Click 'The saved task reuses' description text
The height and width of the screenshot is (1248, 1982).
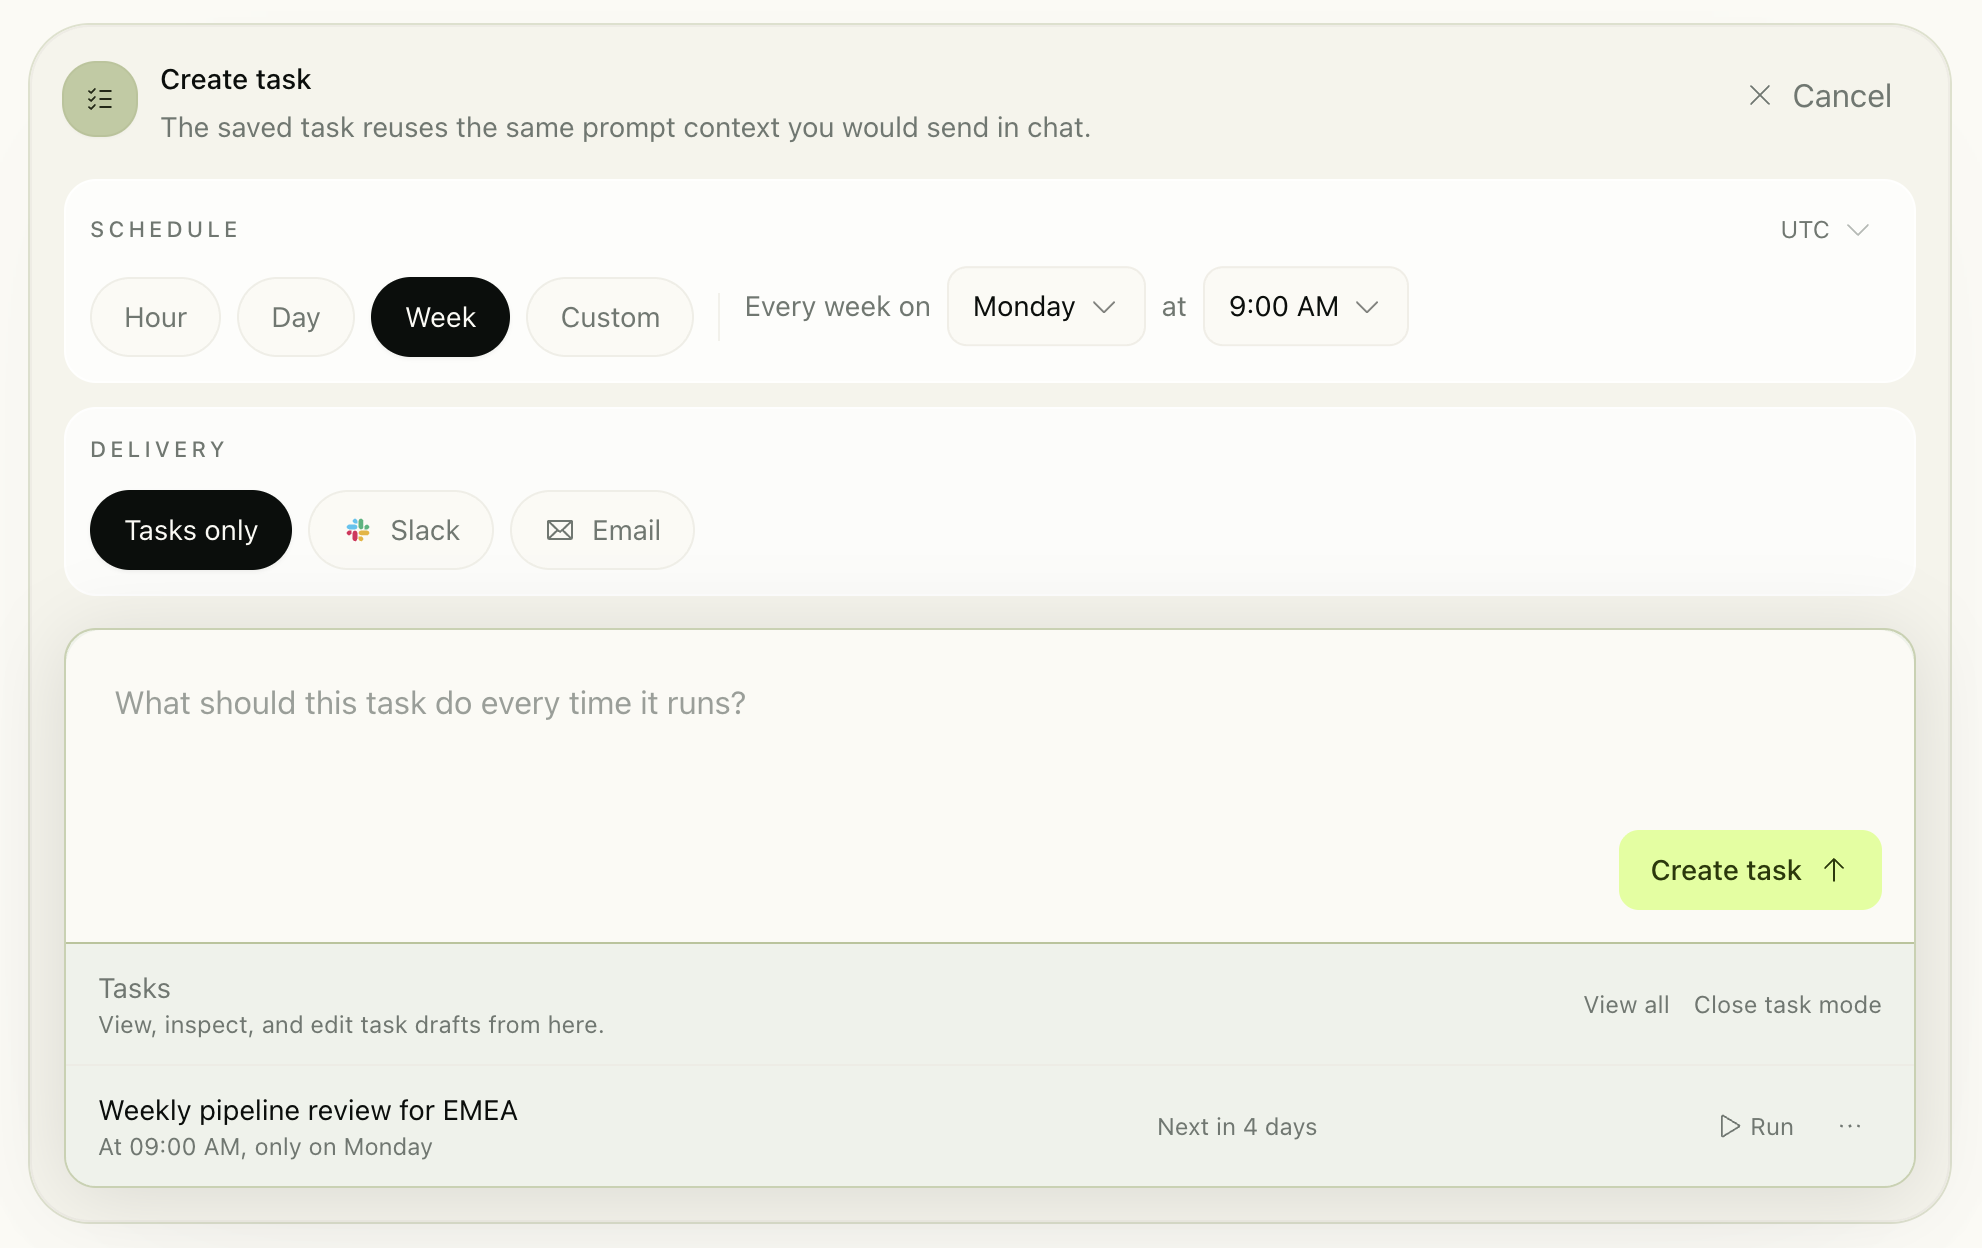point(625,128)
